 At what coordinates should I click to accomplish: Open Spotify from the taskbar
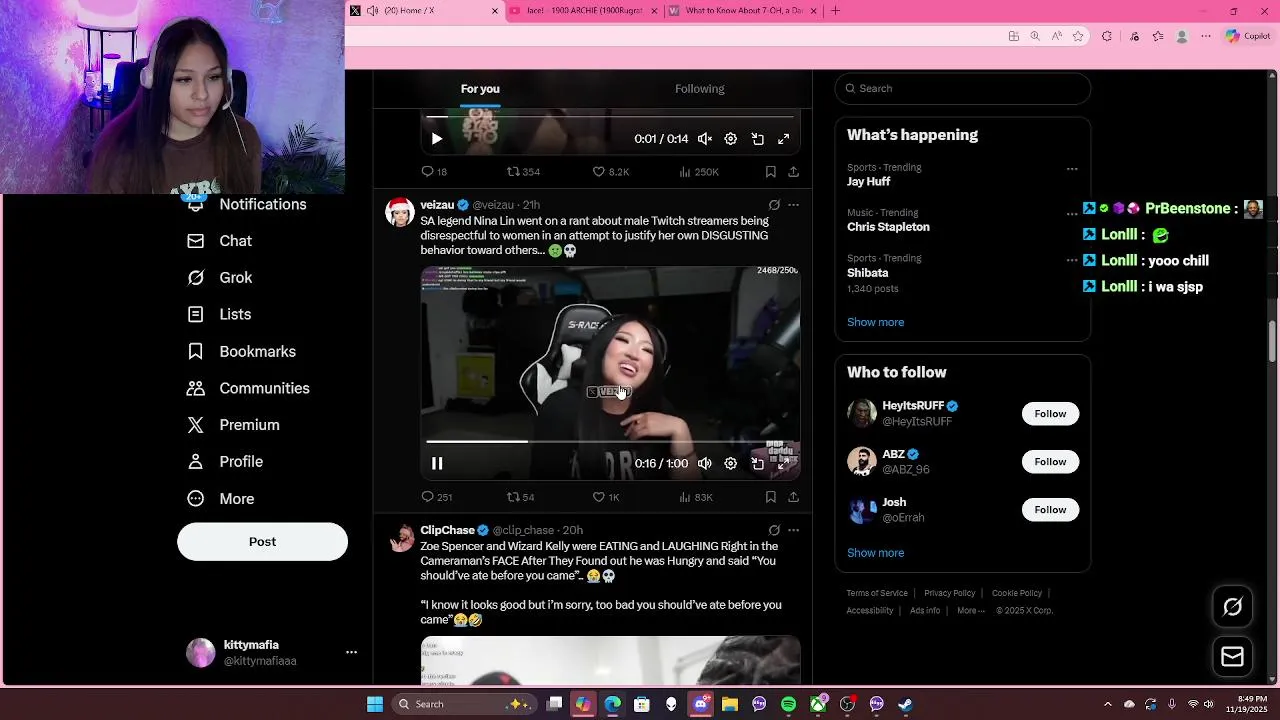[788, 704]
